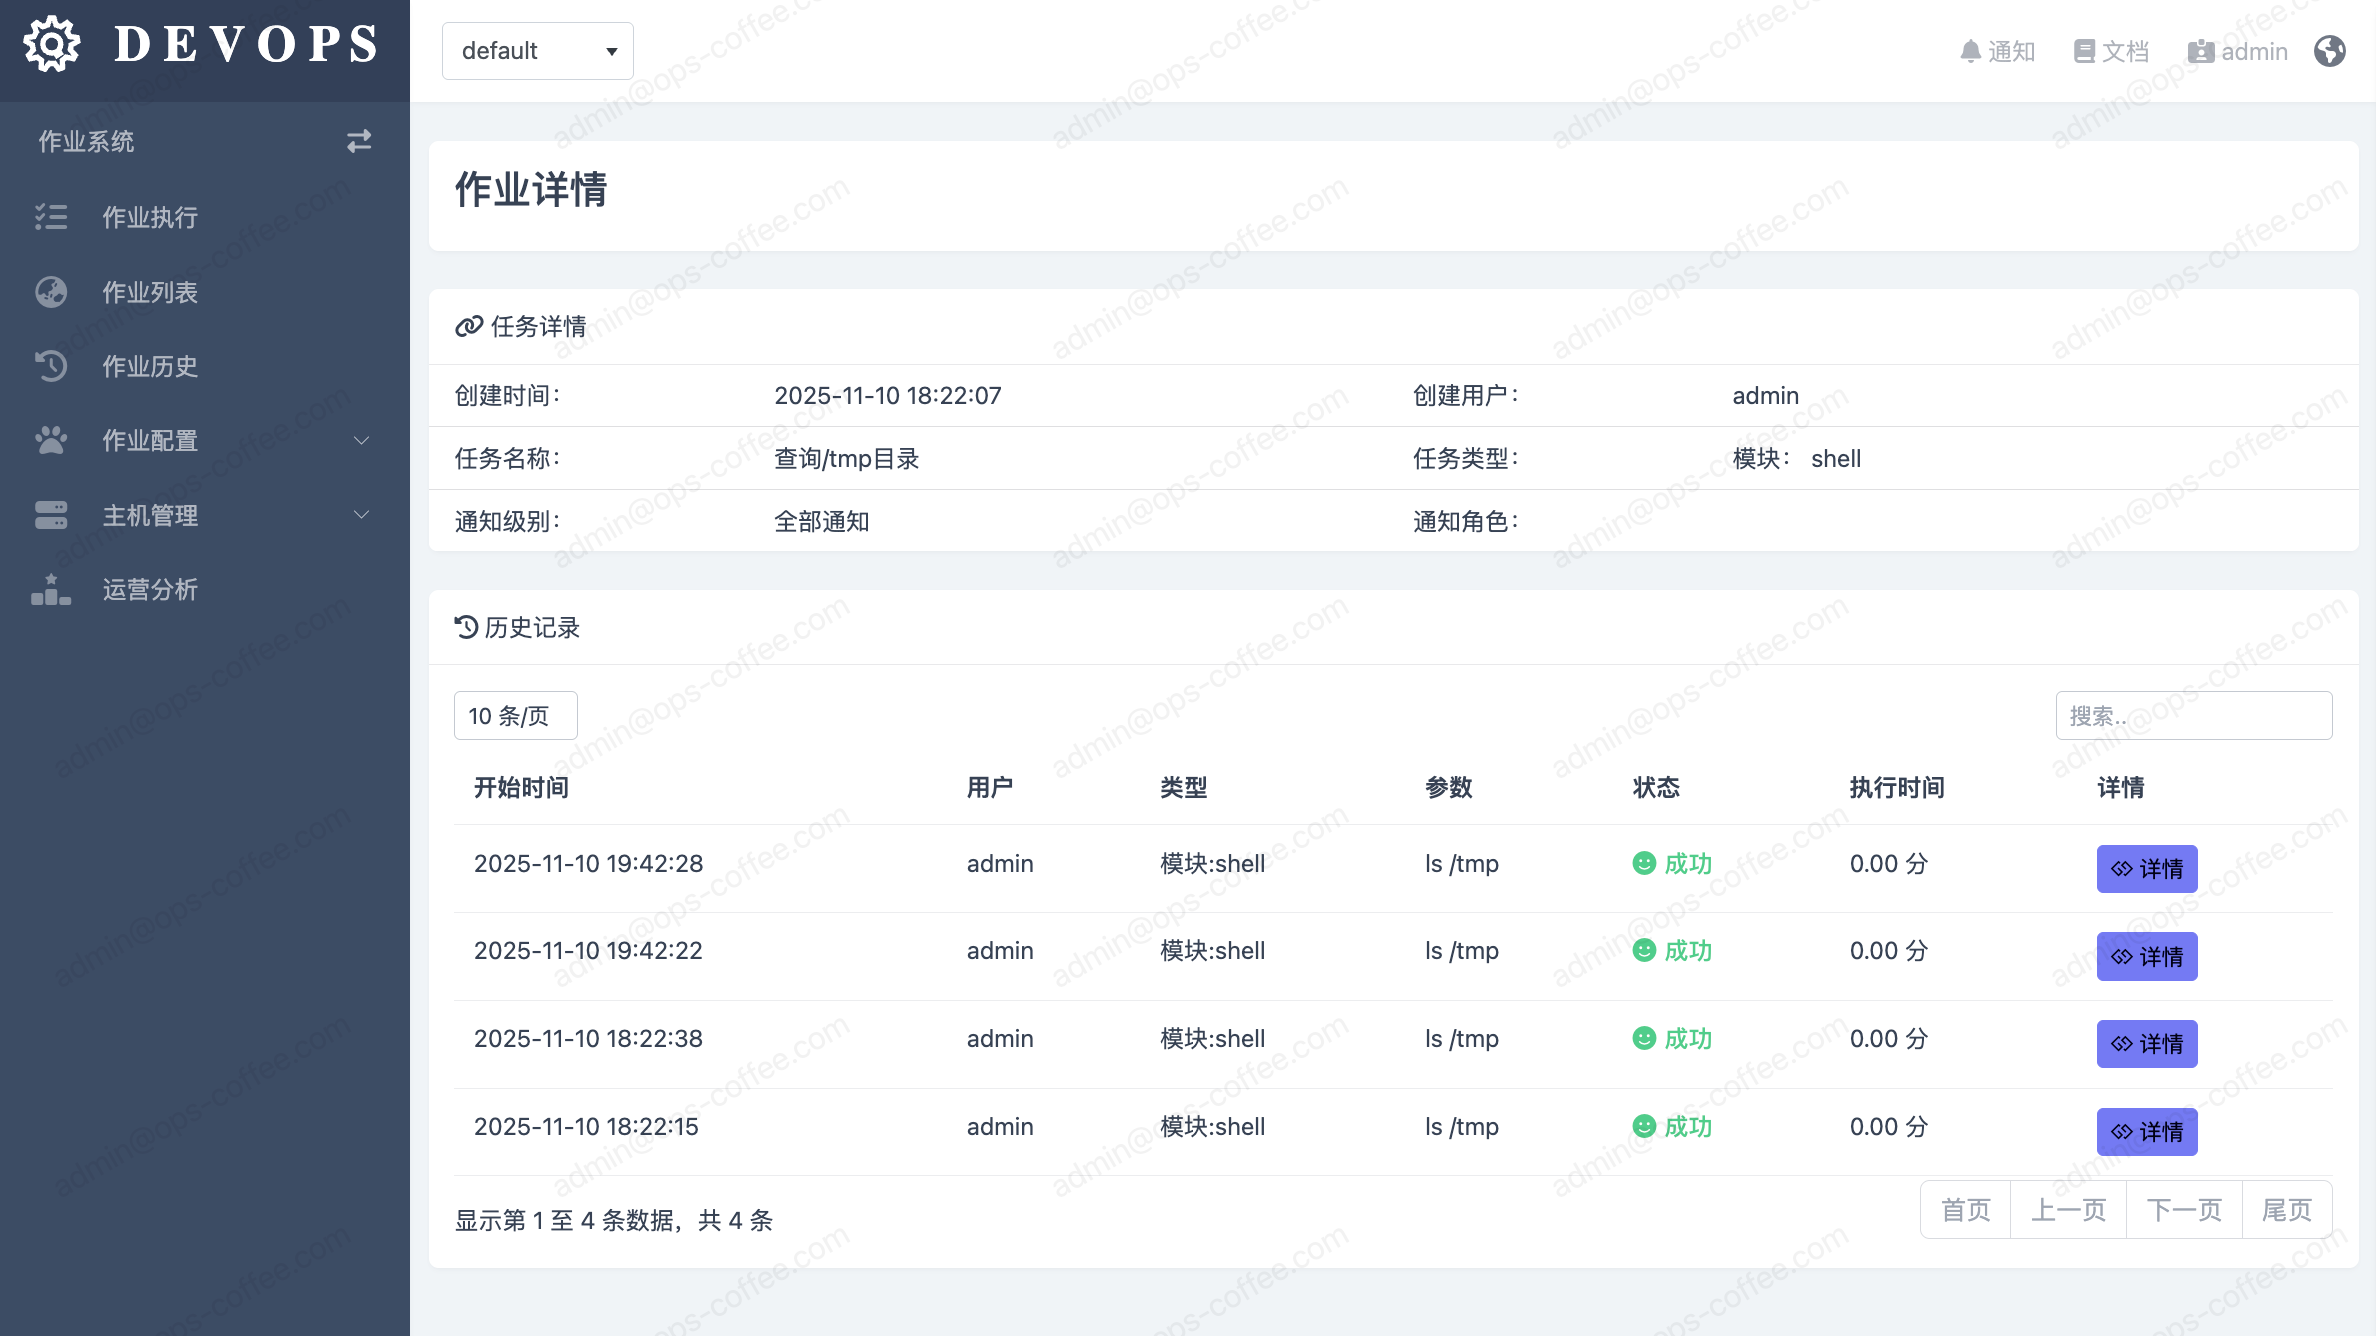The height and width of the screenshot is (1336, 2376).
Task: Click 详情 button for 18:22:15 record
Action: coord(2146,1131)
